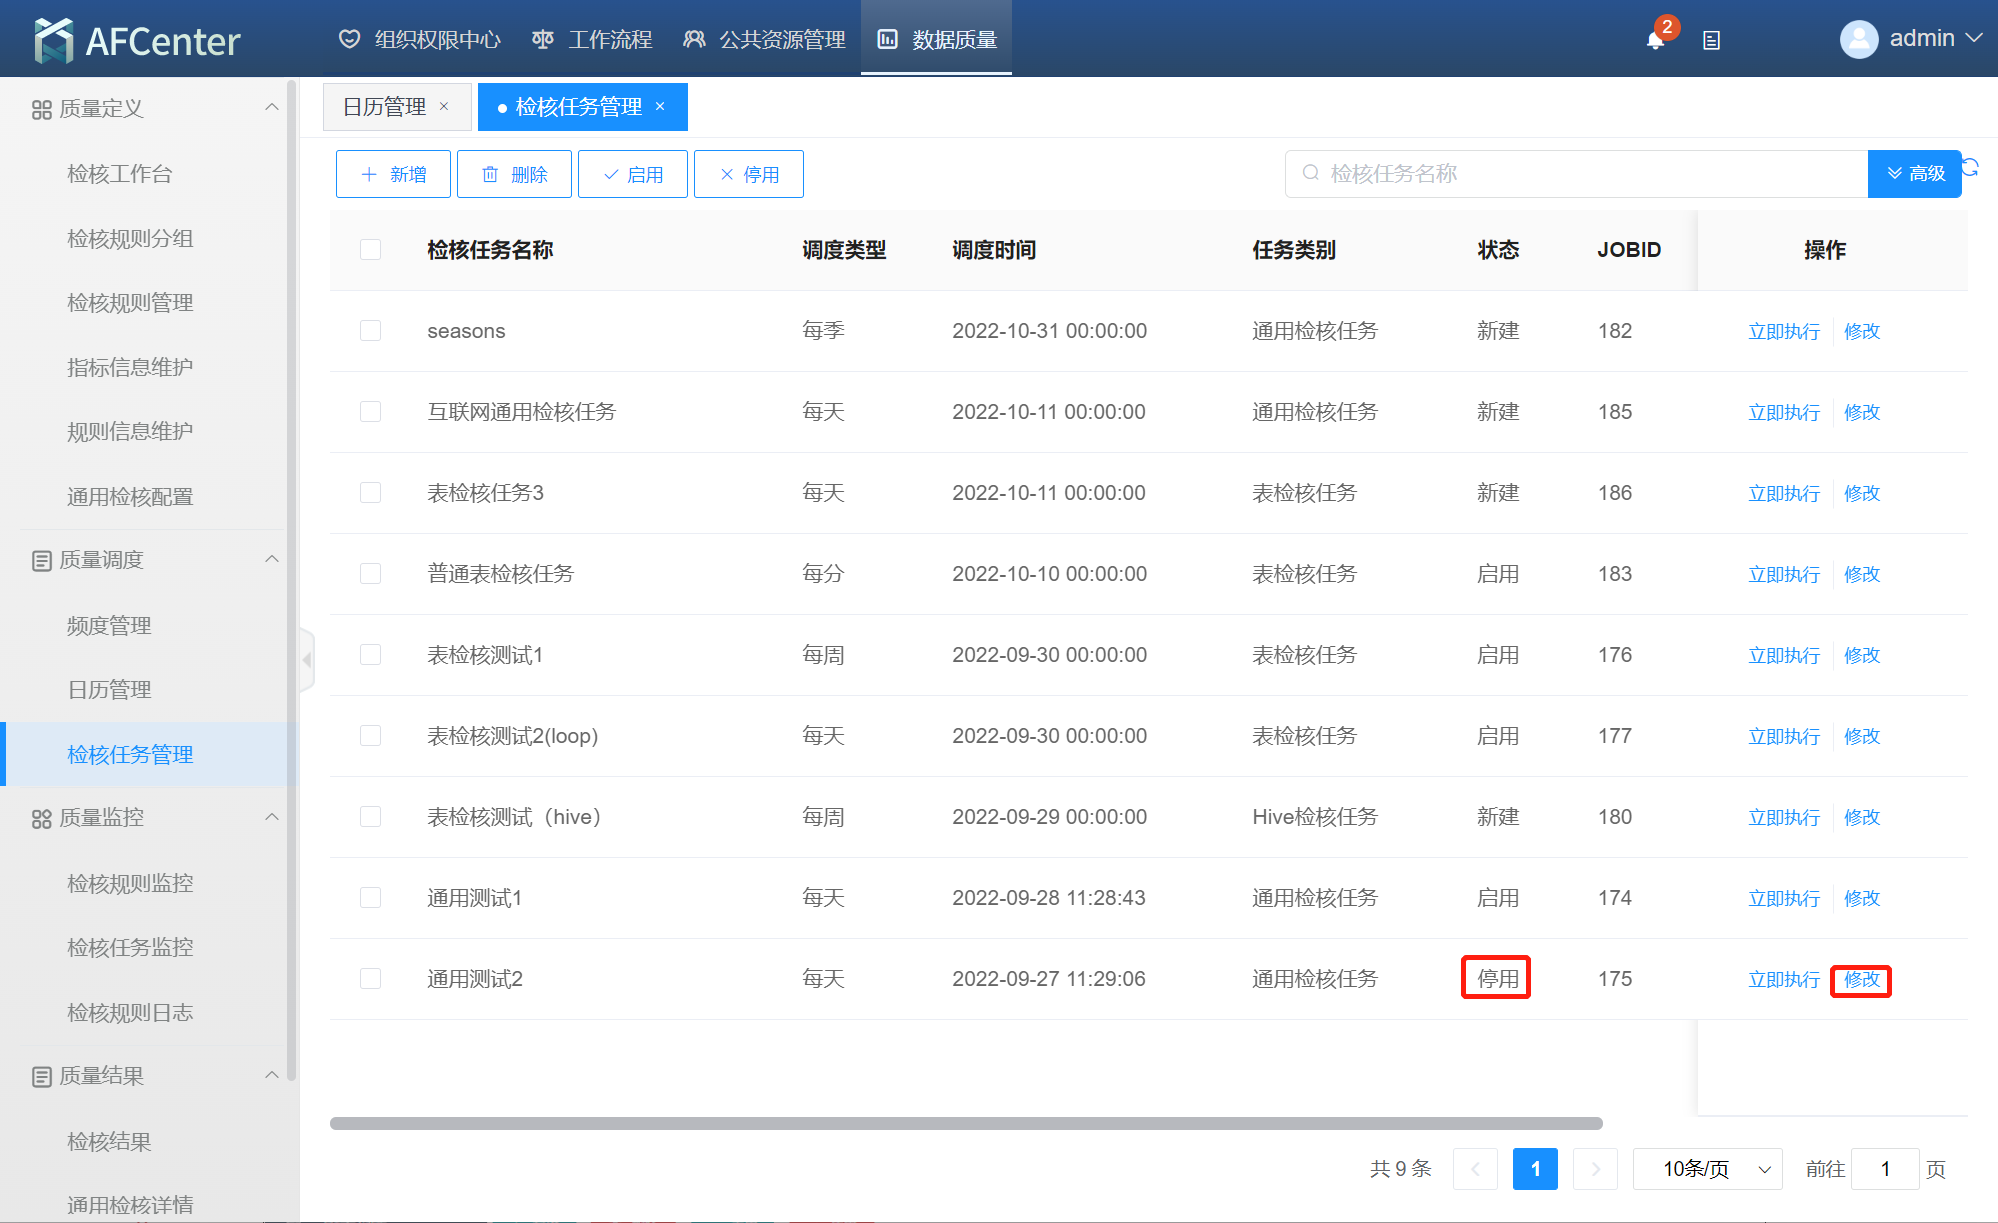Click the refresh icon beside advanced button
Screen dimensions: 1998x1223
[x=1971, y=167]
